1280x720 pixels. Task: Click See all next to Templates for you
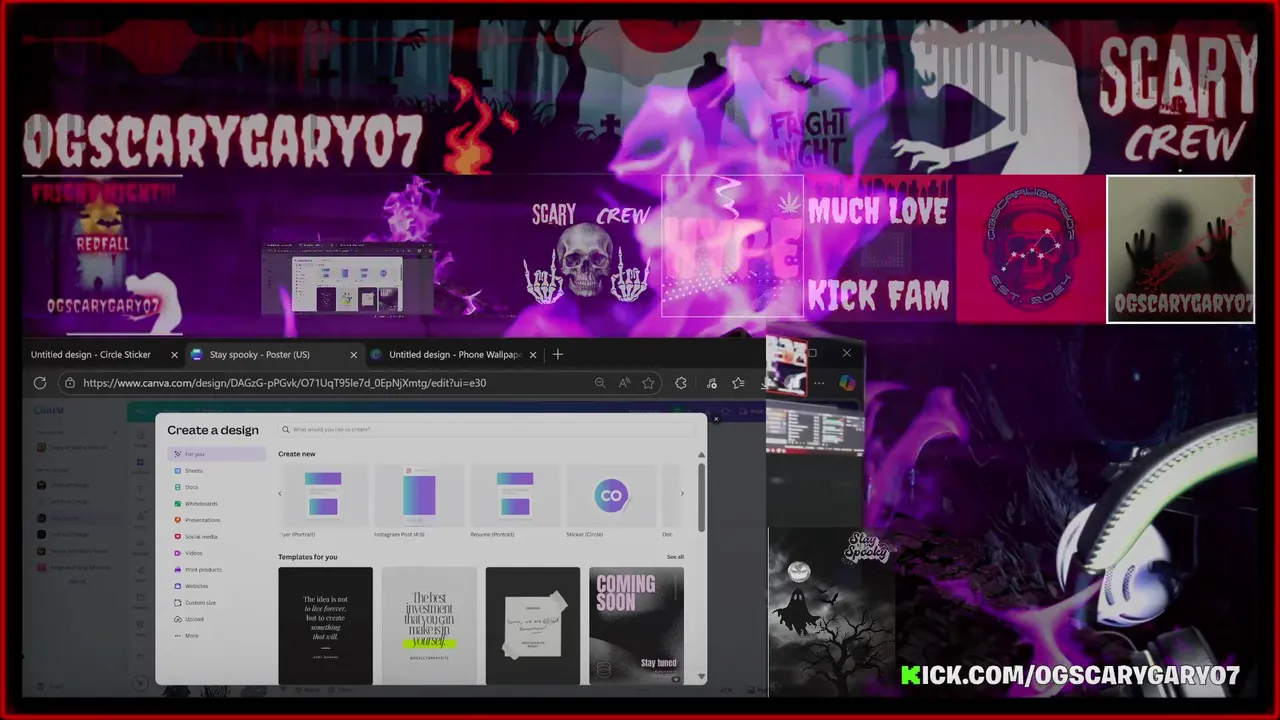coord(676,557)
